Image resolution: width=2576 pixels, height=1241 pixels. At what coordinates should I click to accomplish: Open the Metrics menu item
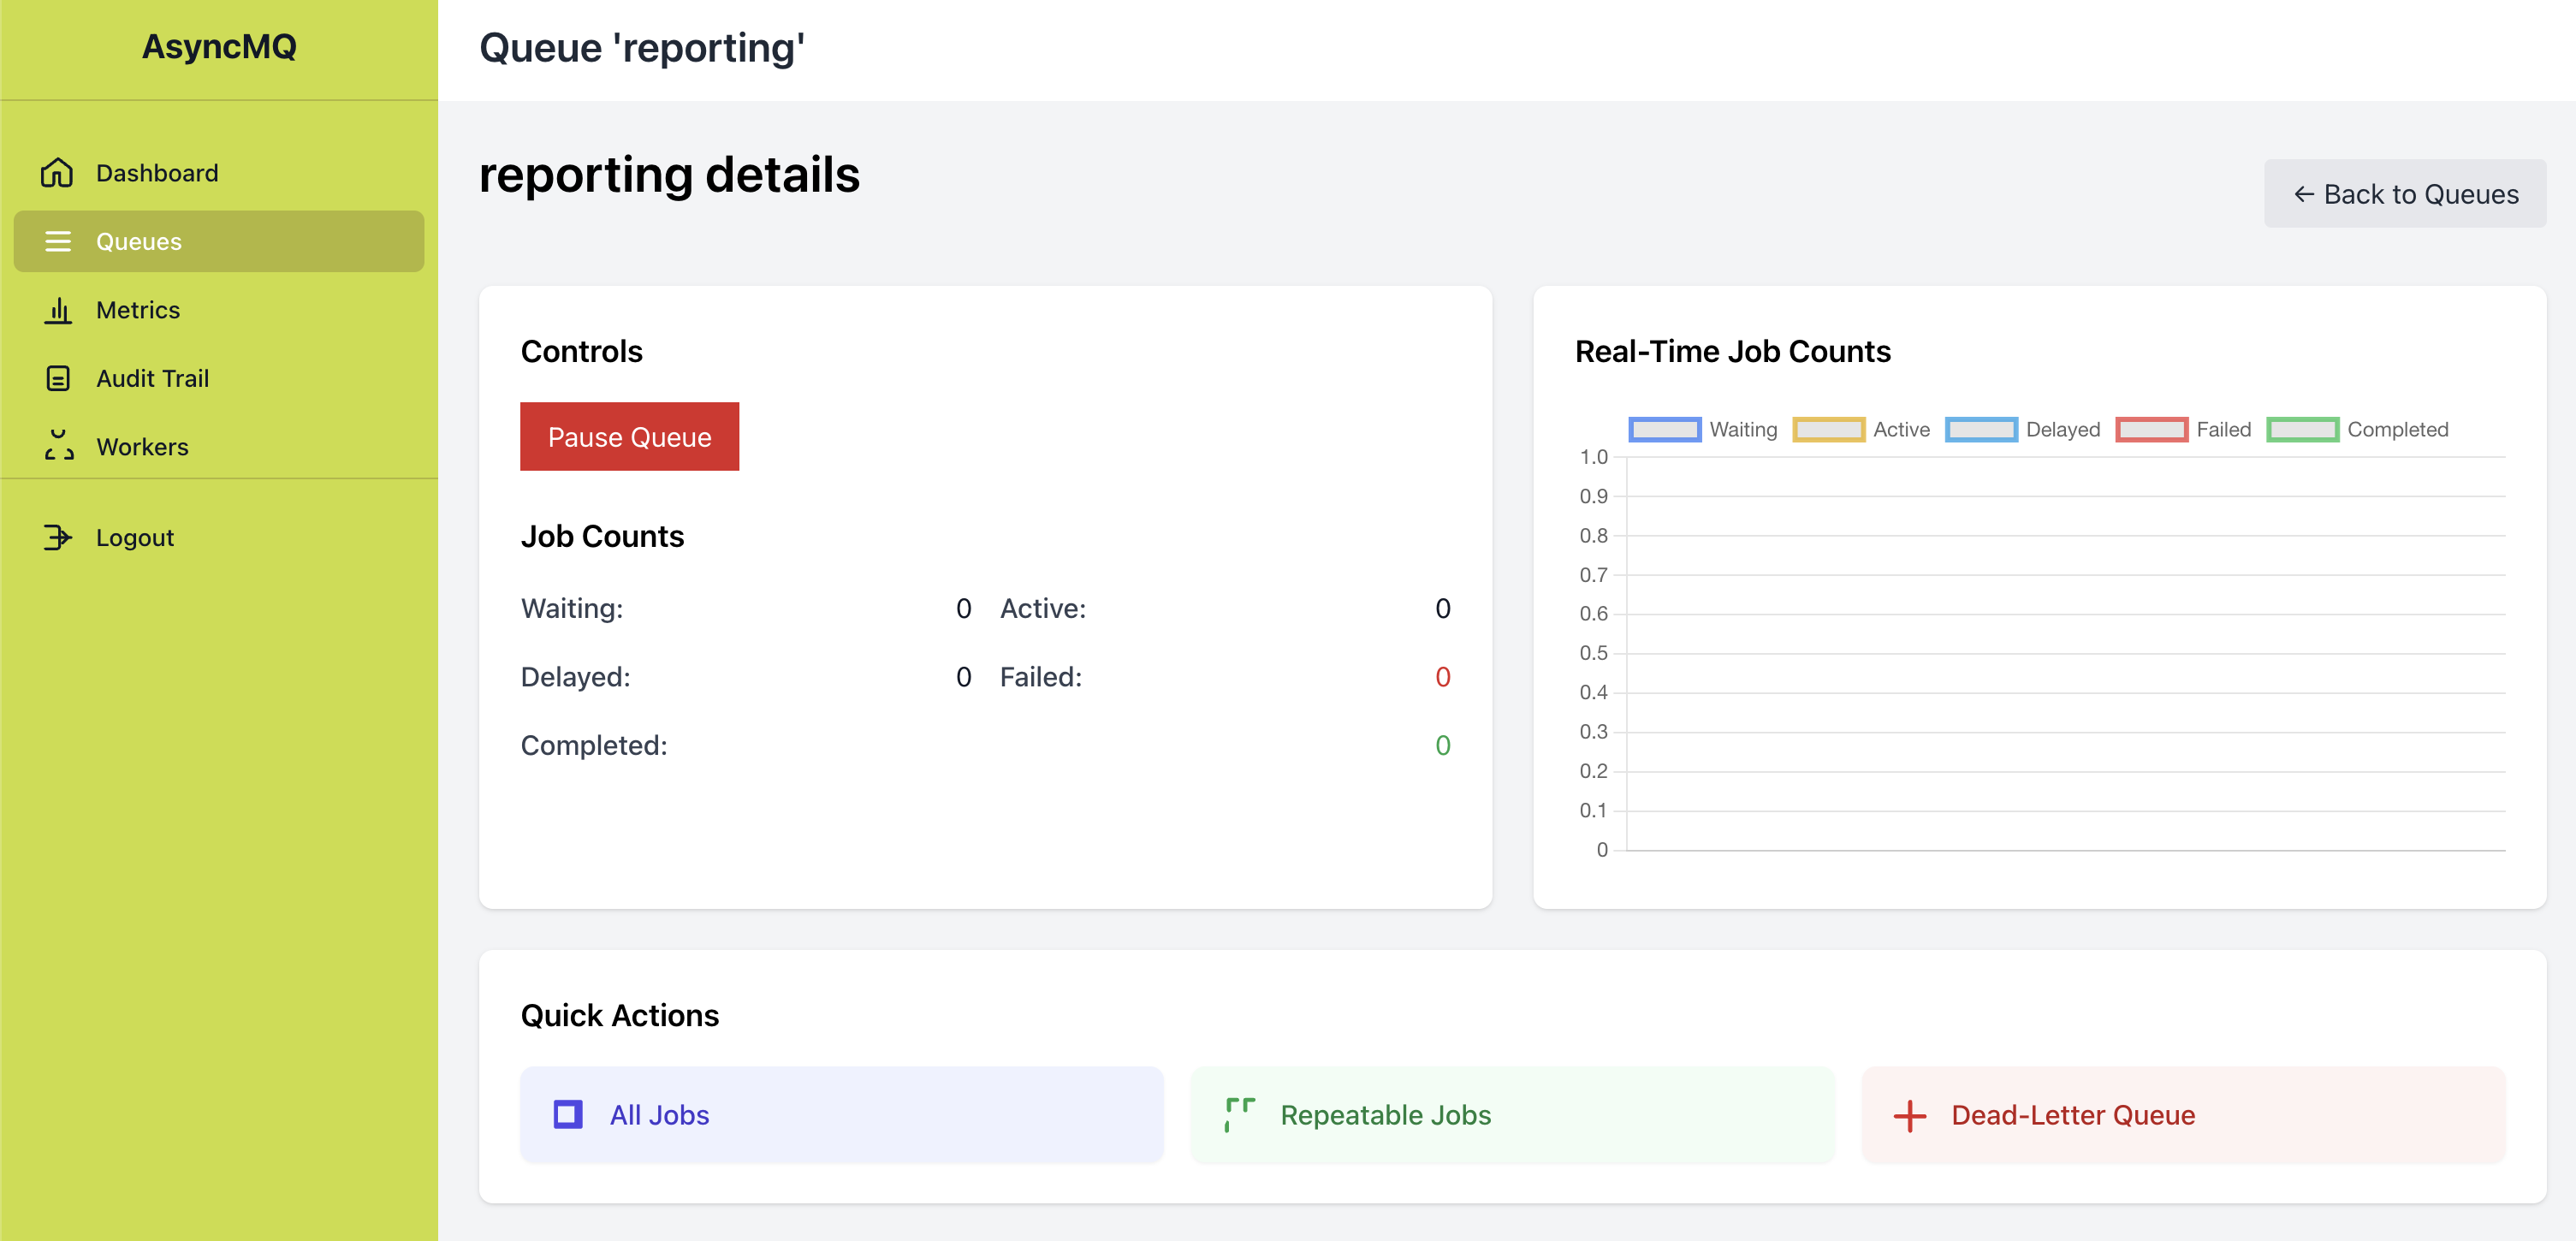tap(138, 310)
